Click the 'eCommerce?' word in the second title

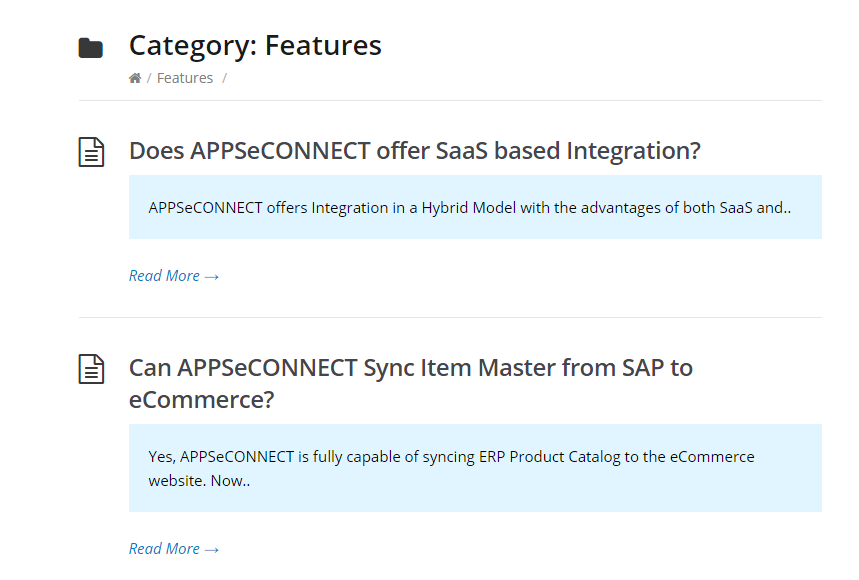click(202, 400)
